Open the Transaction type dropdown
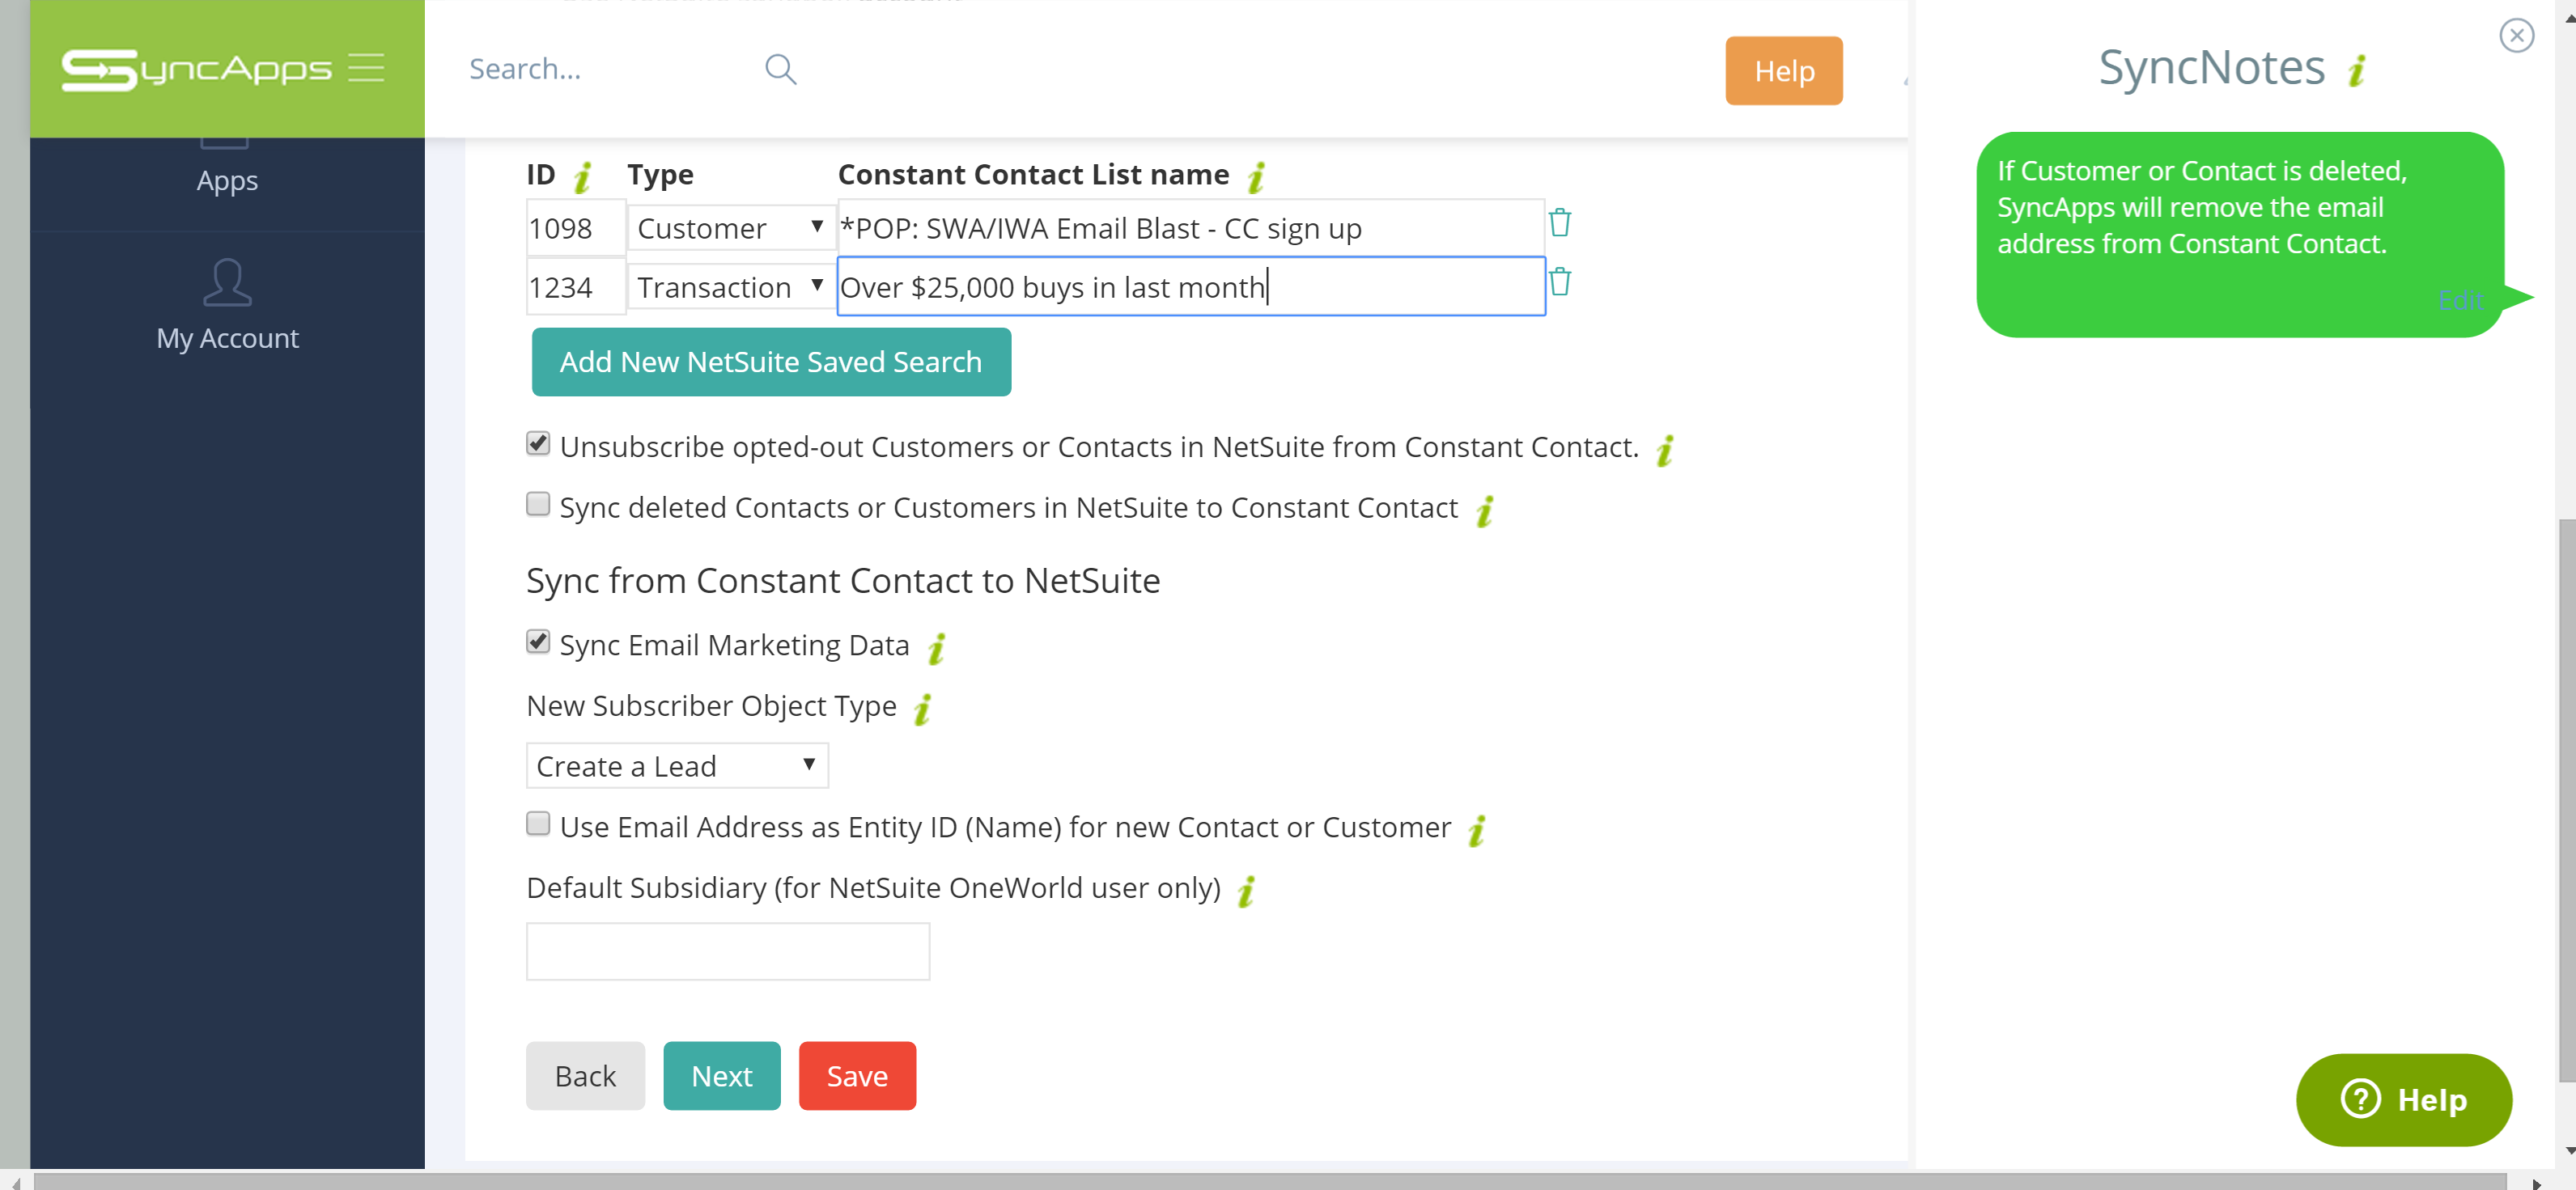 pyautogui.click(x=730, y=287)
